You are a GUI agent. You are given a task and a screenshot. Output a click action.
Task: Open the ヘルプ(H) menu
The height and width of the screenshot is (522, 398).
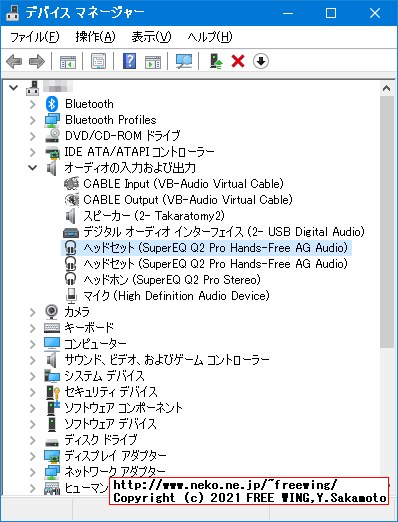[x=210, y=37]
